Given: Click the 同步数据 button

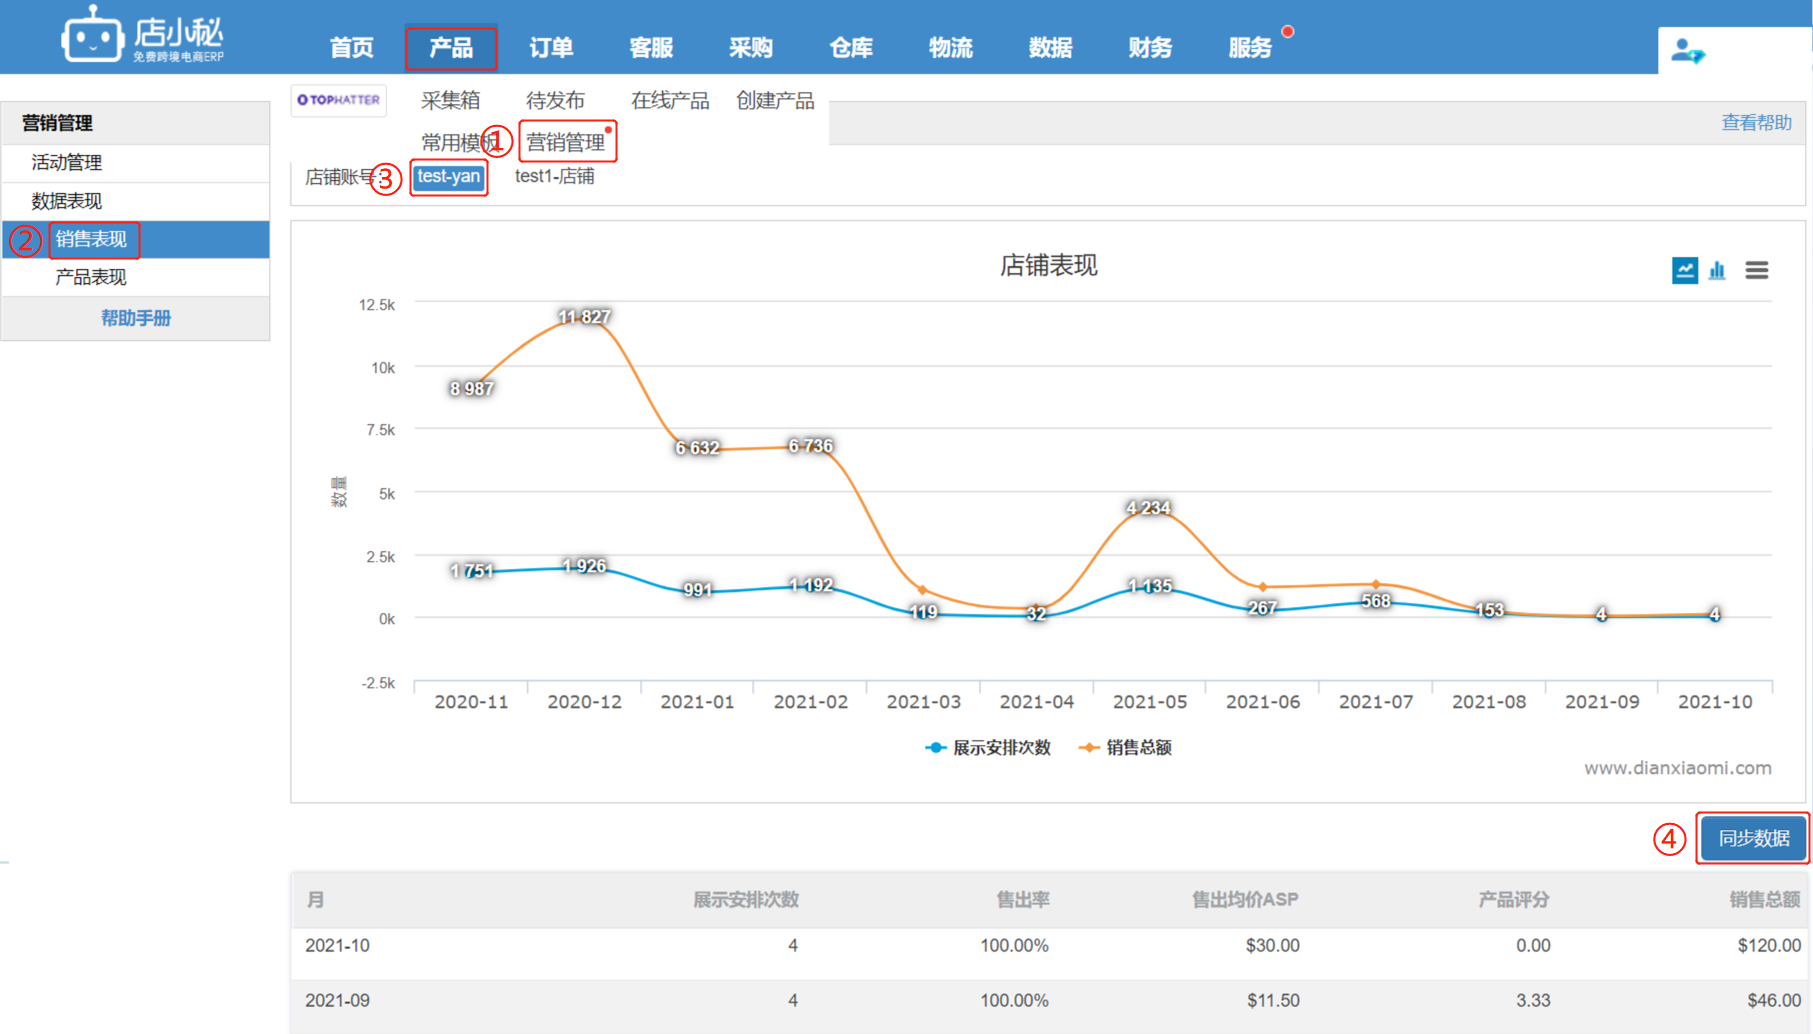Looking at the screenshot, I should (x=1753, y=838).
